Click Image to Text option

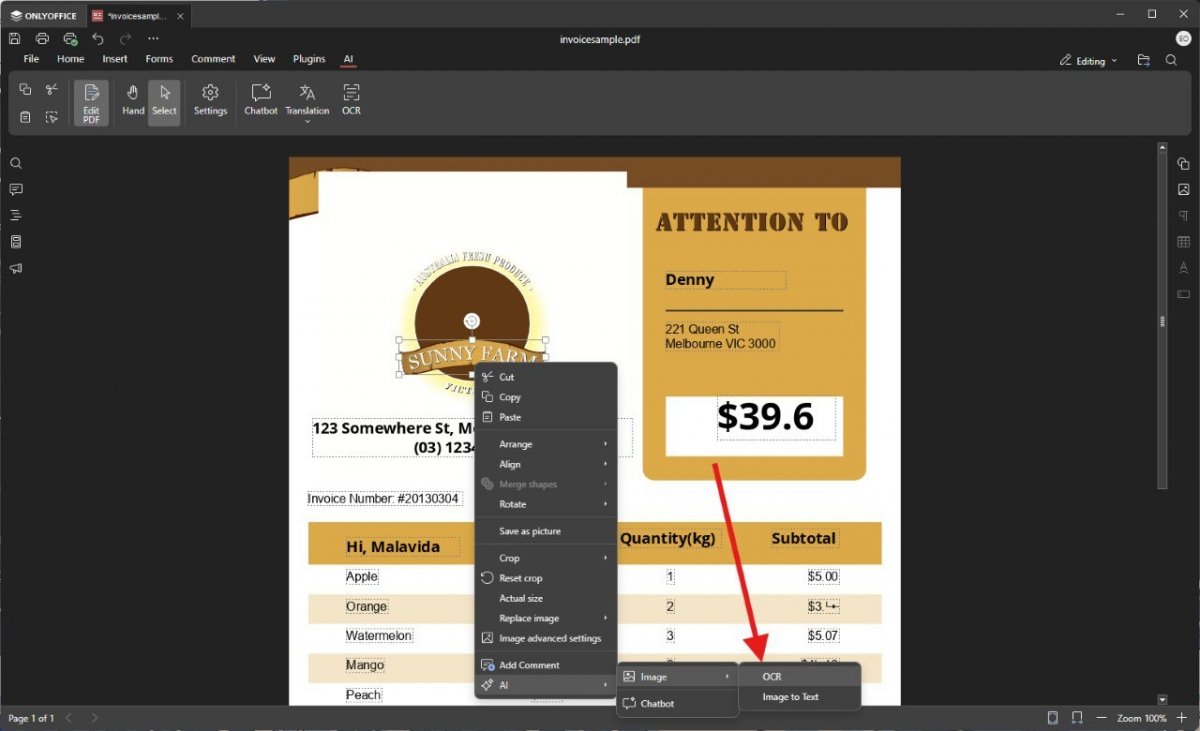tap(790, 697)
